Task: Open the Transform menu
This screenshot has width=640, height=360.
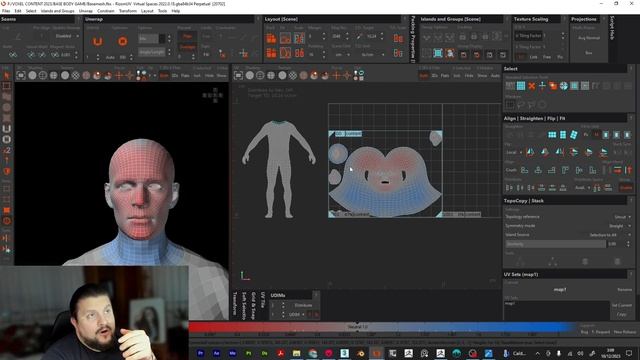Action: [x=128, y=11]
